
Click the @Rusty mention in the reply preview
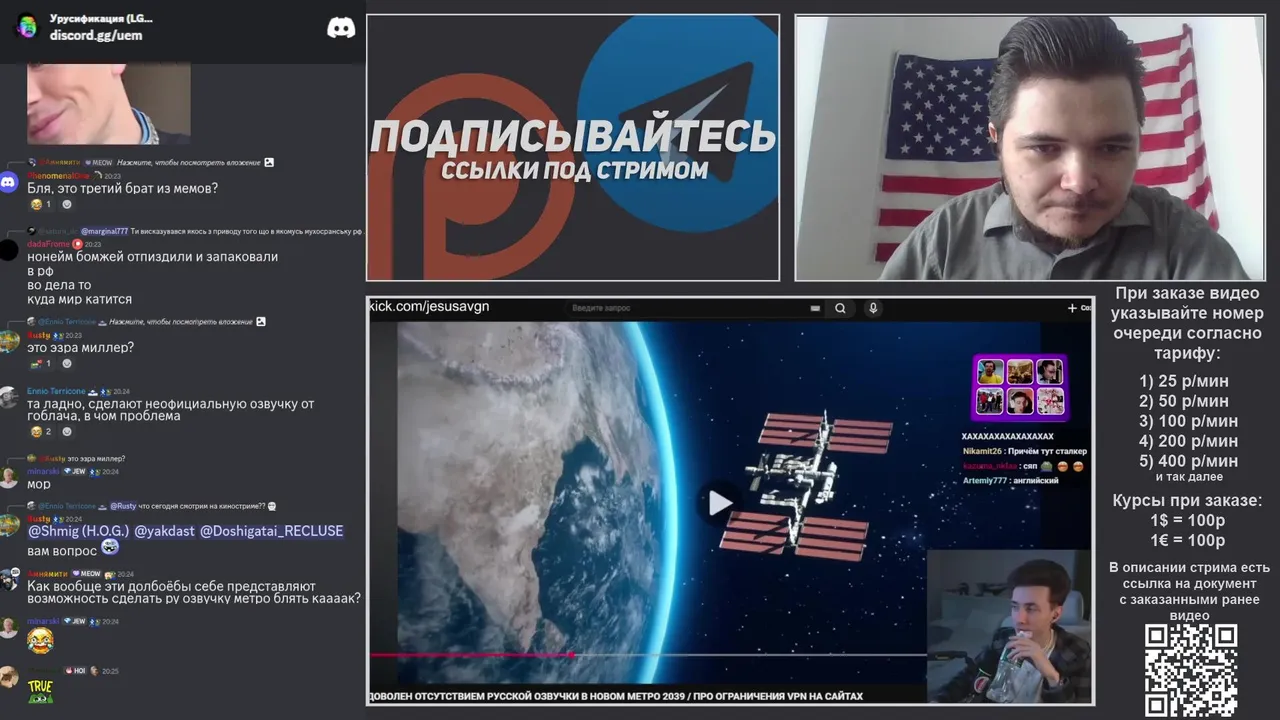point(123,506)
